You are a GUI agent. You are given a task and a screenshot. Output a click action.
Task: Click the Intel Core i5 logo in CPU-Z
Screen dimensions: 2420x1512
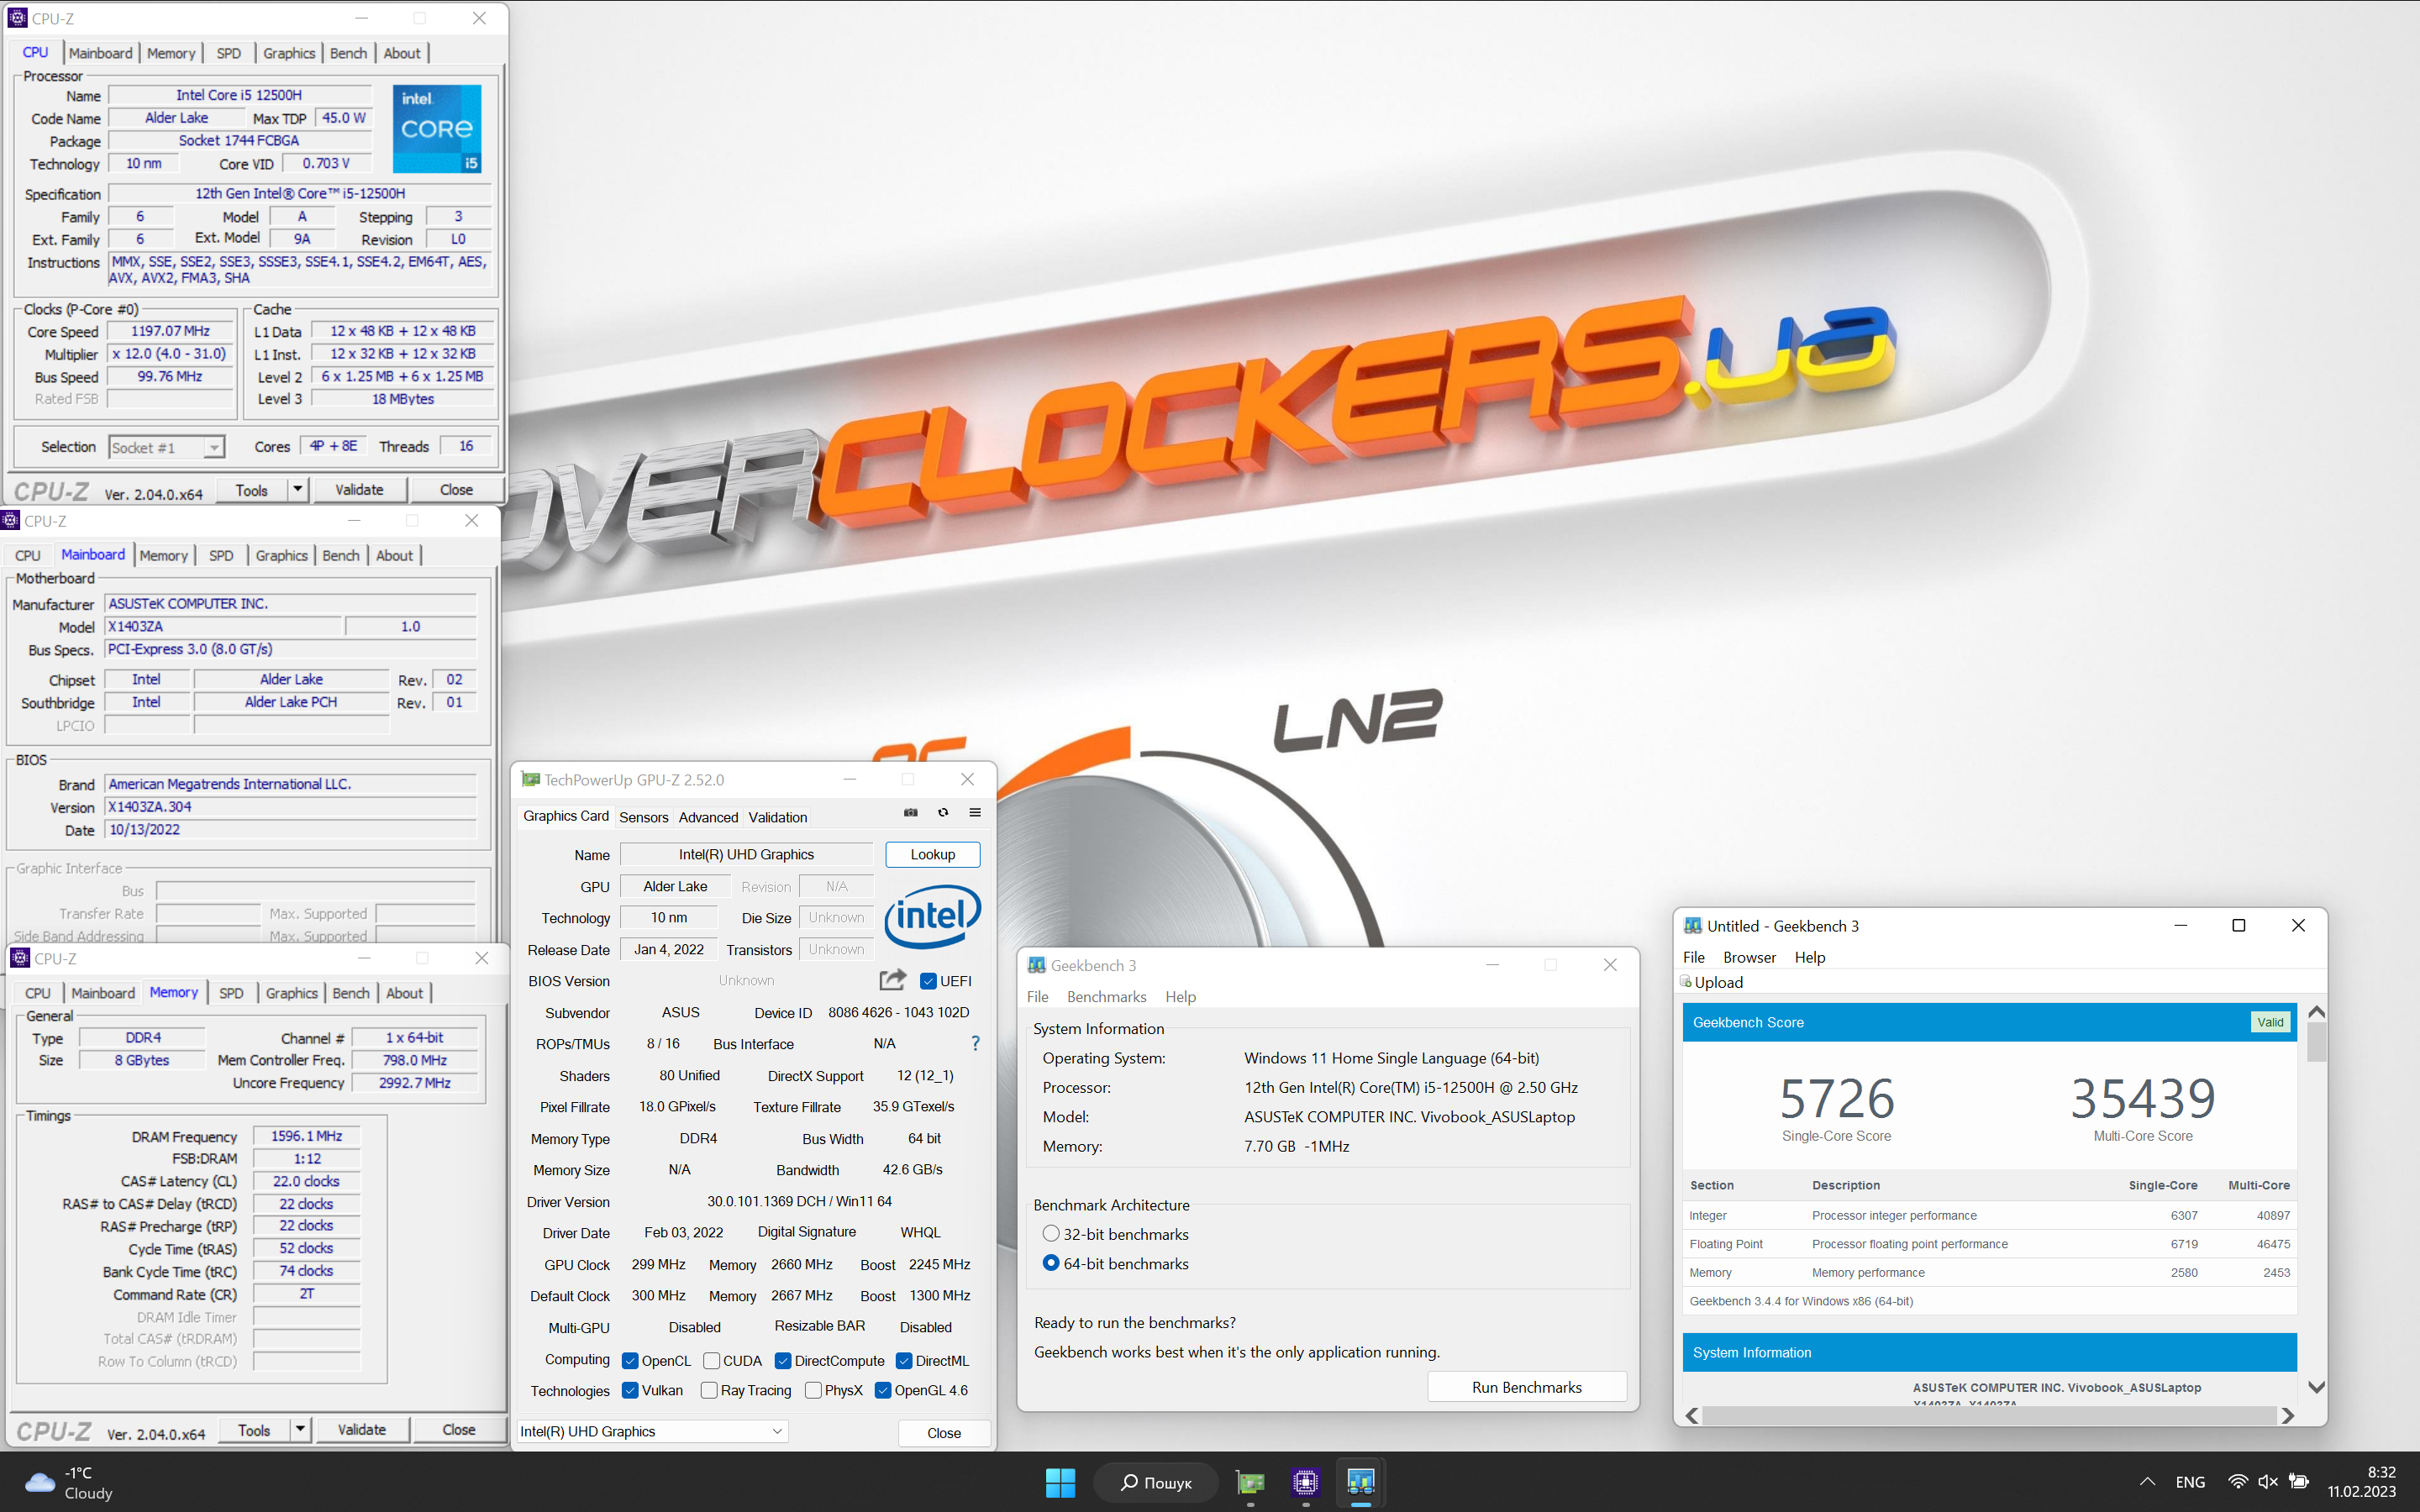(x=437, y=128)
